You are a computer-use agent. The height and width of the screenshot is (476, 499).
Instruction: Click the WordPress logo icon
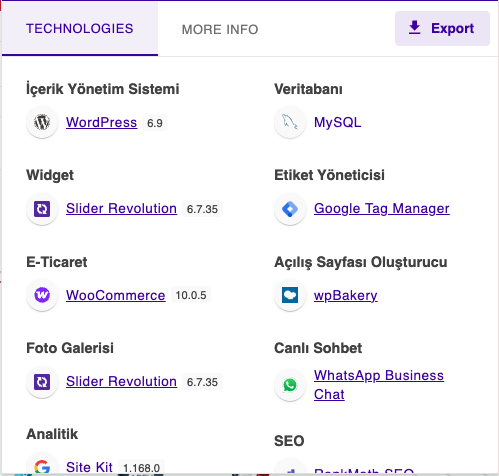(42, 122)
